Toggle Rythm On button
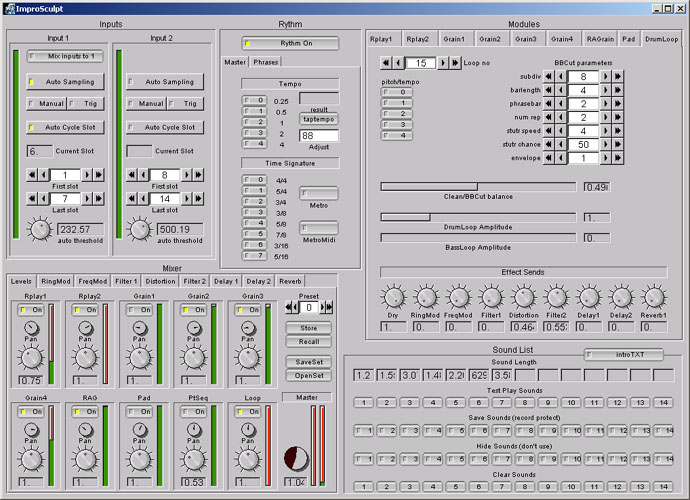The width and height of the screenshot is (690, 500). [x=290, y=43]
